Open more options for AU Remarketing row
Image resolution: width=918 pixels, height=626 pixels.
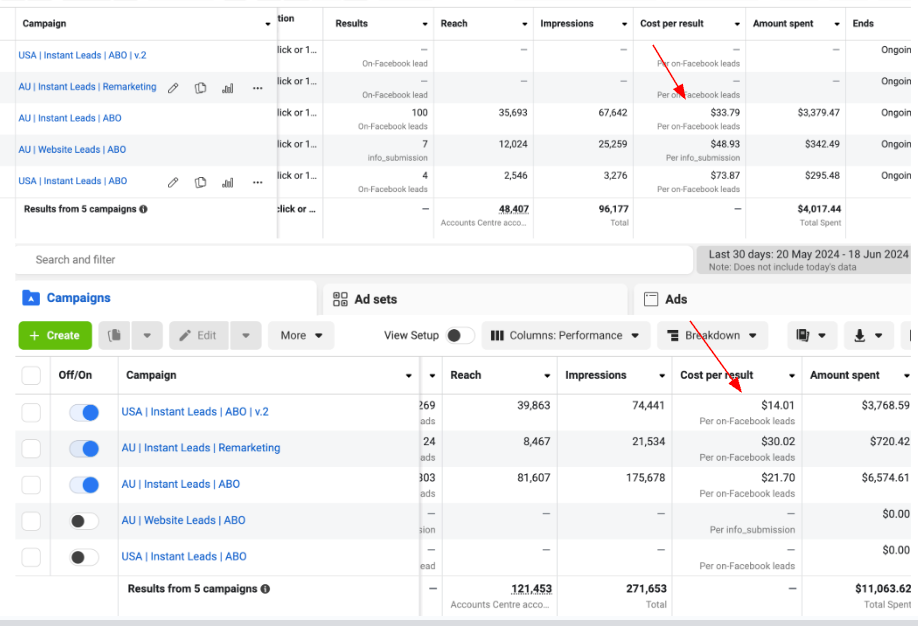pyautogui.click(x=257, y=88)
